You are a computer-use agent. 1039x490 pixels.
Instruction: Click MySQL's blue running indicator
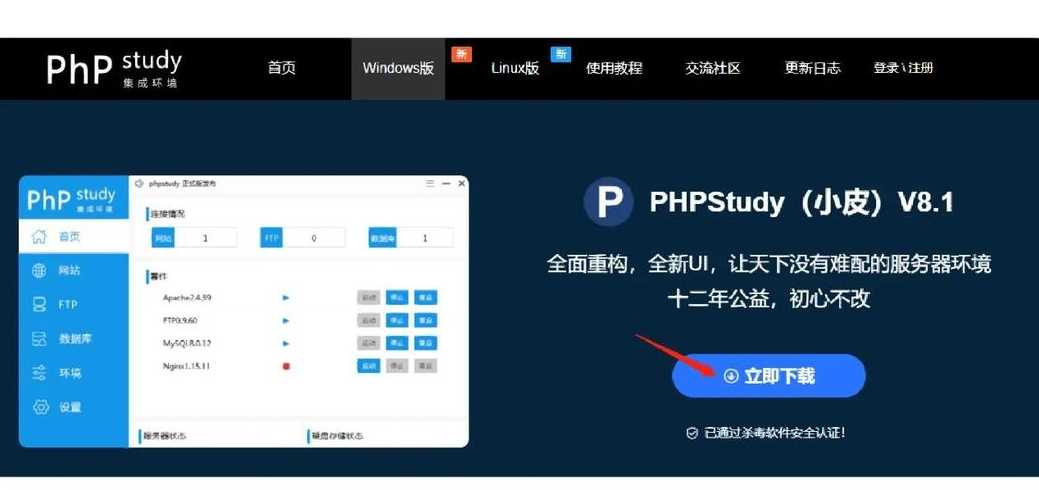pyautogui.click(x=286, y=343)
